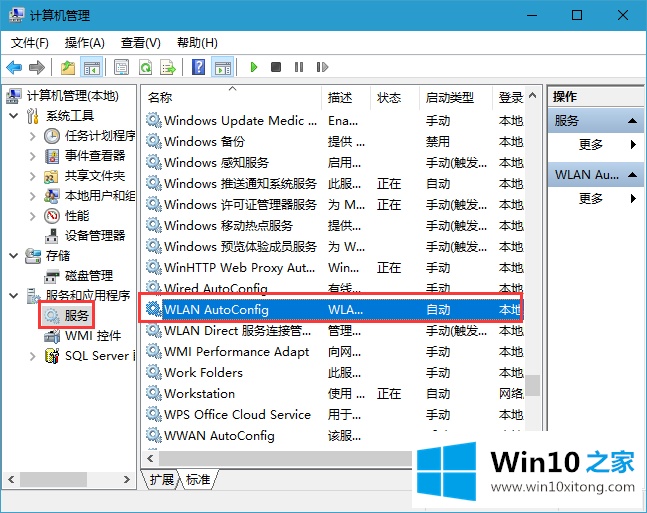Expand the 事件查看器 node arrow
This screenshot has width=647, height=513.
[x=33, y=156]
